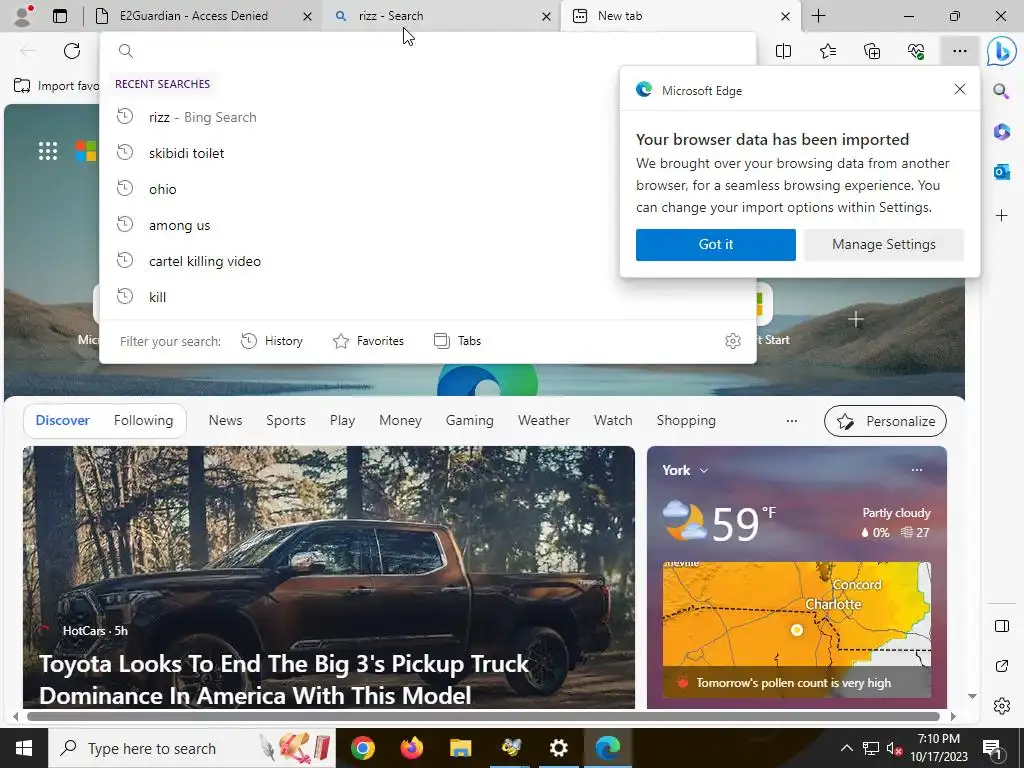1024x768 pixels.
Task: Open the pollen count weather map
Action: point(797,630)
